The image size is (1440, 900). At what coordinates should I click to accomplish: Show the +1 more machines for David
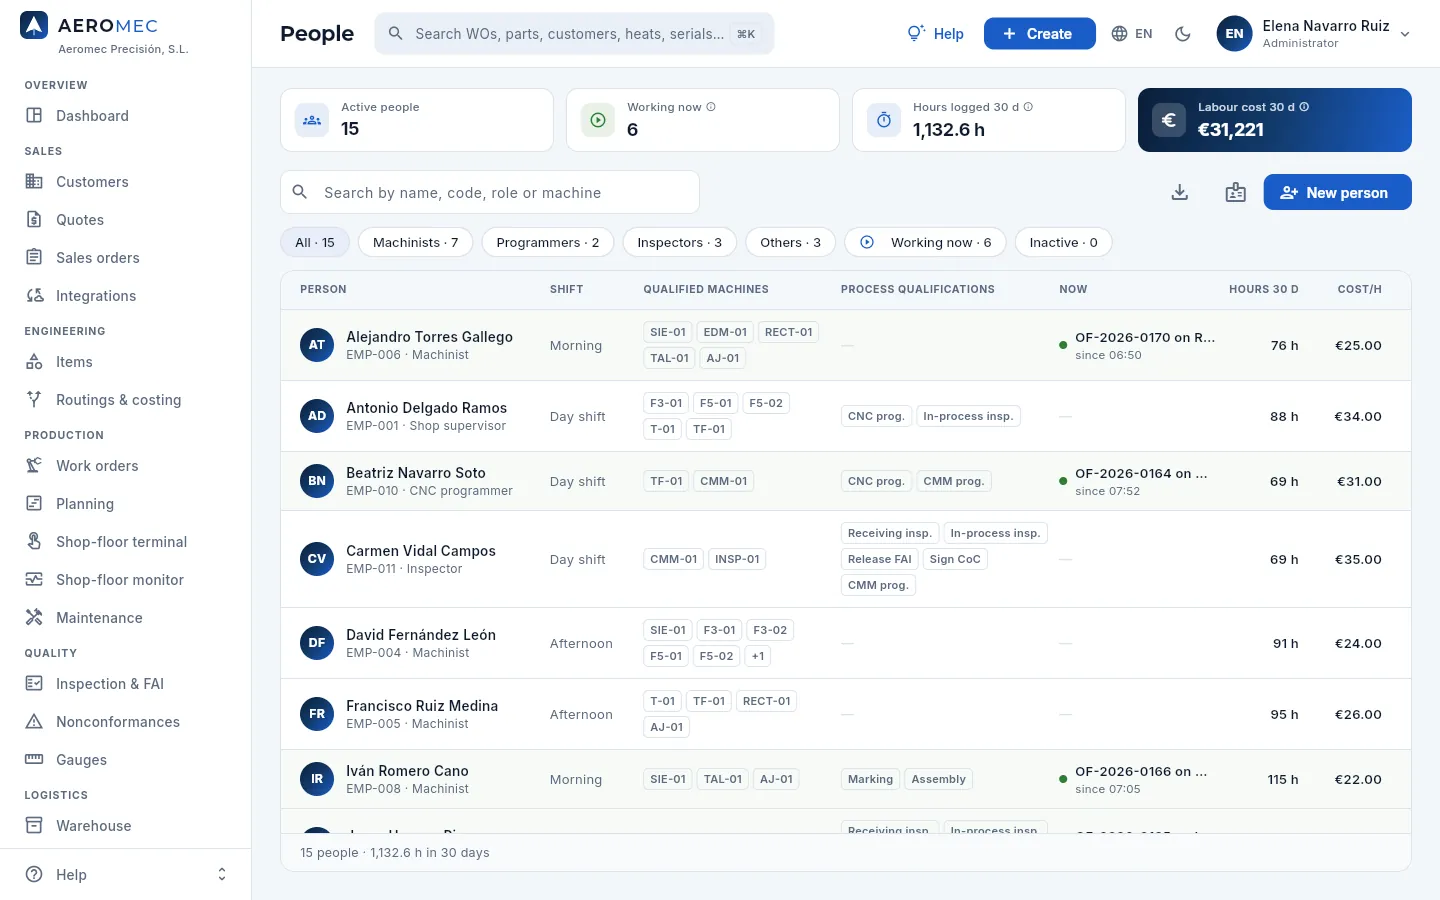pyautogui.click(x=758, y=656)
